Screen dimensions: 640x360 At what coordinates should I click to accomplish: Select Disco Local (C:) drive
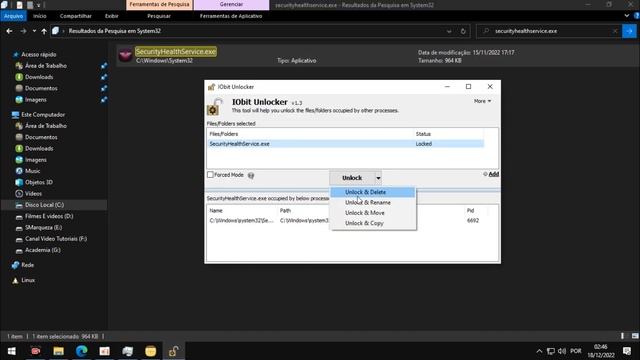point(44,205)
